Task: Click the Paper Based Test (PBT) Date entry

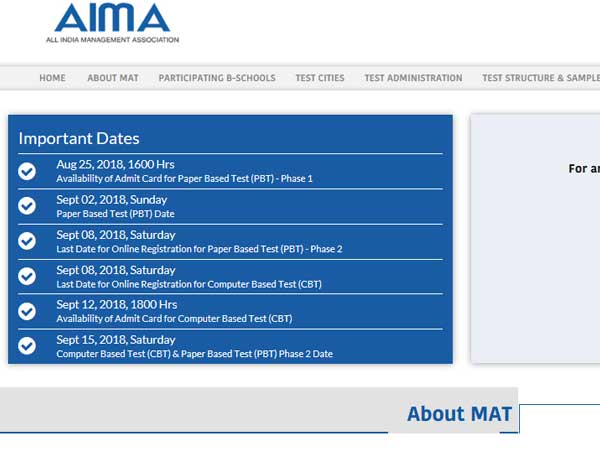Action: coord(115,214)
